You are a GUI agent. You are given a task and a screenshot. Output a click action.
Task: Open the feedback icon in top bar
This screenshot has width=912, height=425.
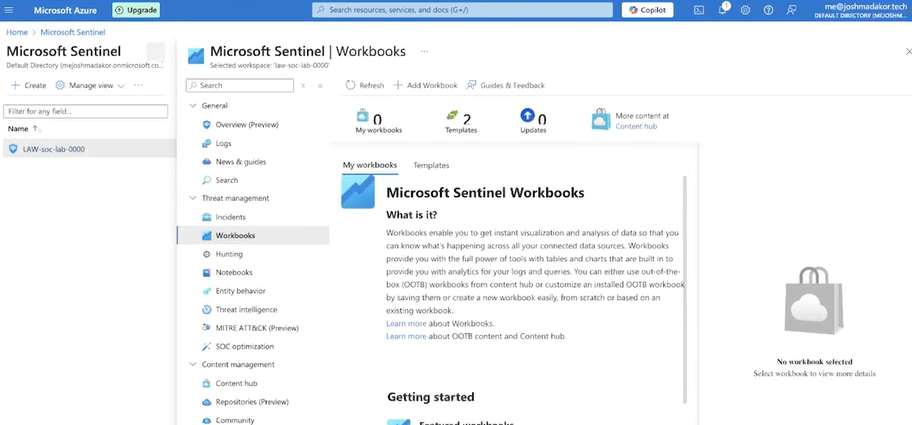coord(791,10)
